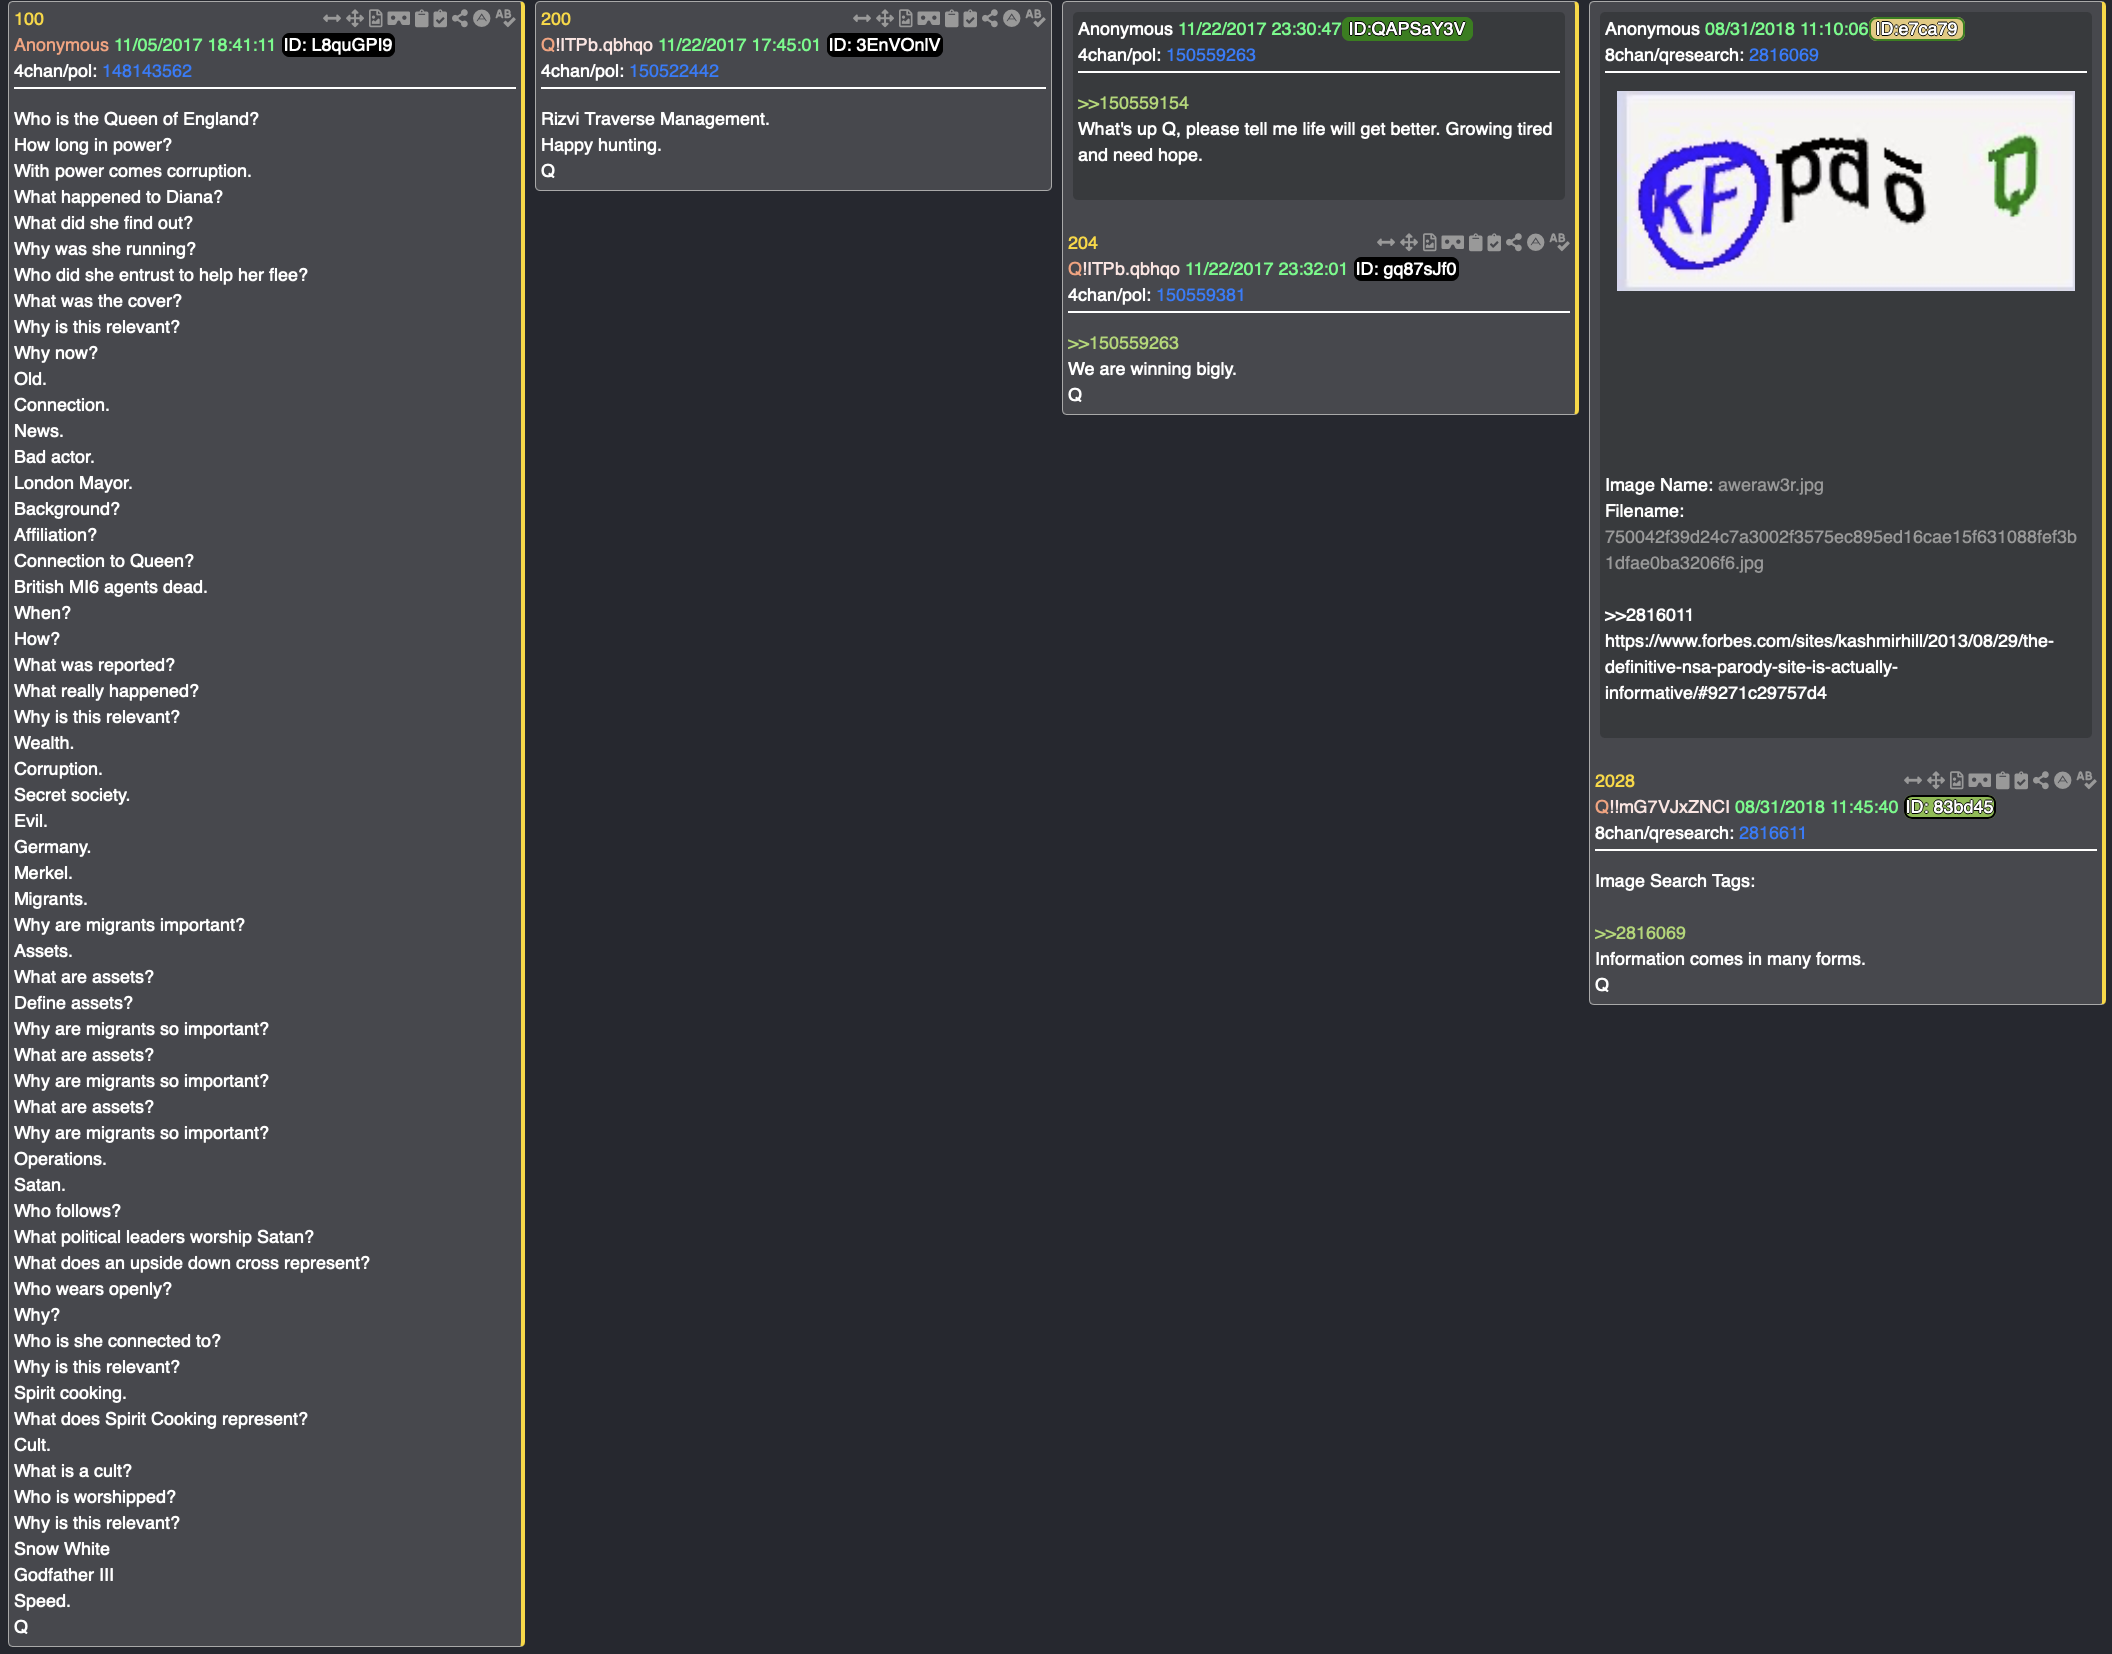Screen dimensions: 2112x1654
Task: Click post number 204
Action: [x=1083, y=243]
